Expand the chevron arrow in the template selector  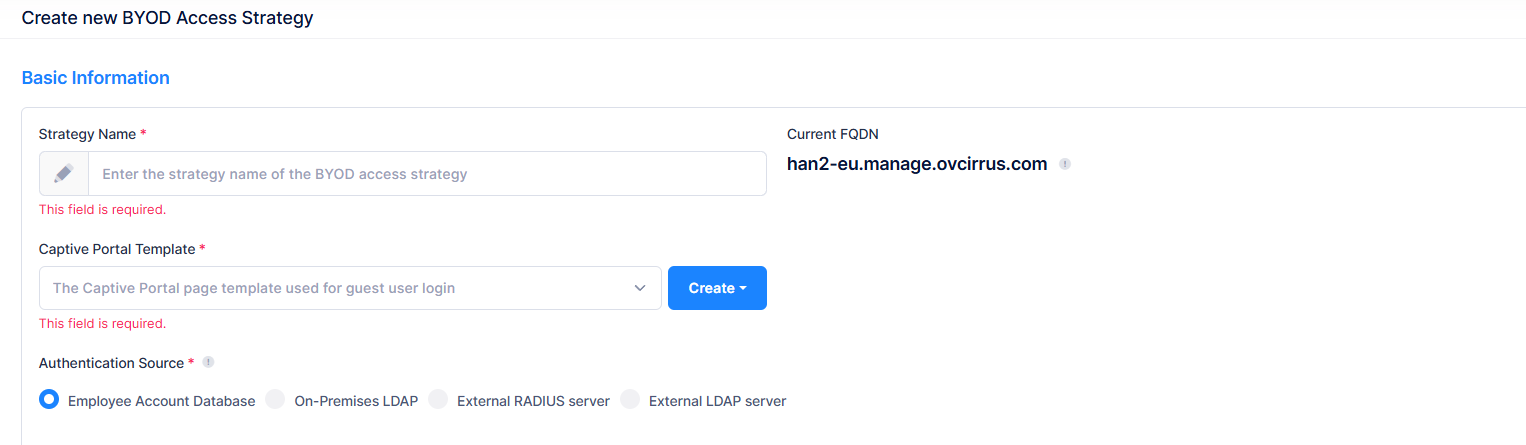pyautogui.click(x=640, y=288)
